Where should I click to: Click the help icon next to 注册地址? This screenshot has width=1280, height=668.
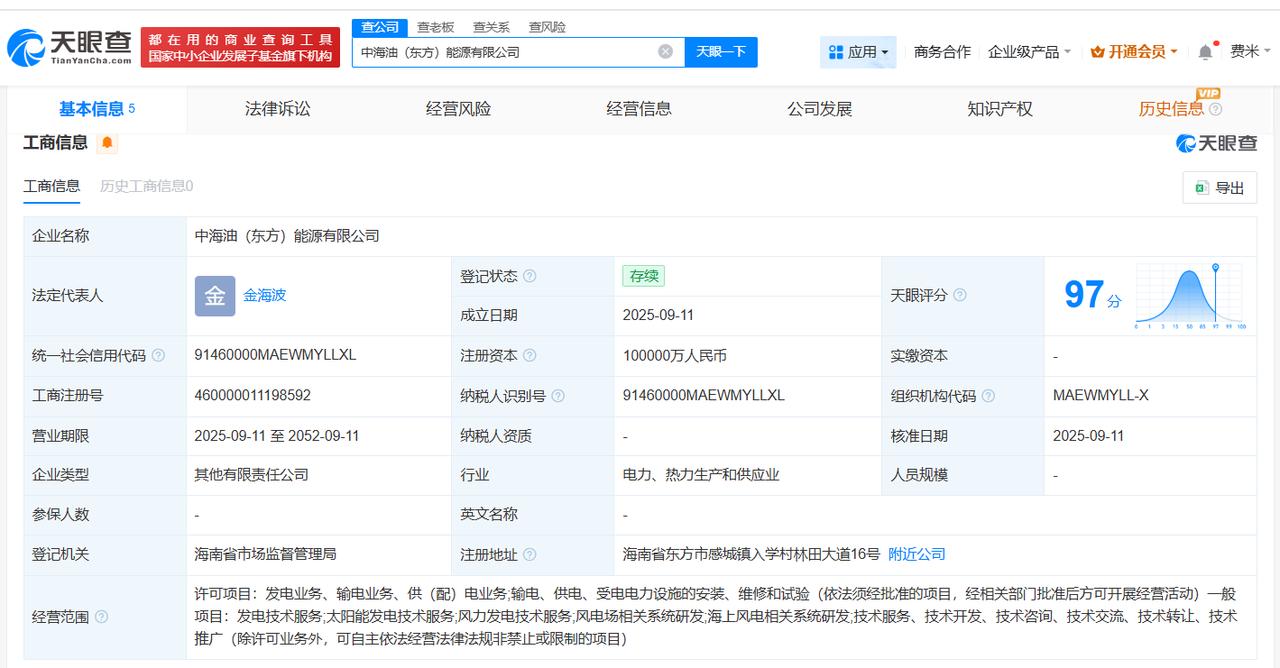pyautogui.click(x=530, y=555)
